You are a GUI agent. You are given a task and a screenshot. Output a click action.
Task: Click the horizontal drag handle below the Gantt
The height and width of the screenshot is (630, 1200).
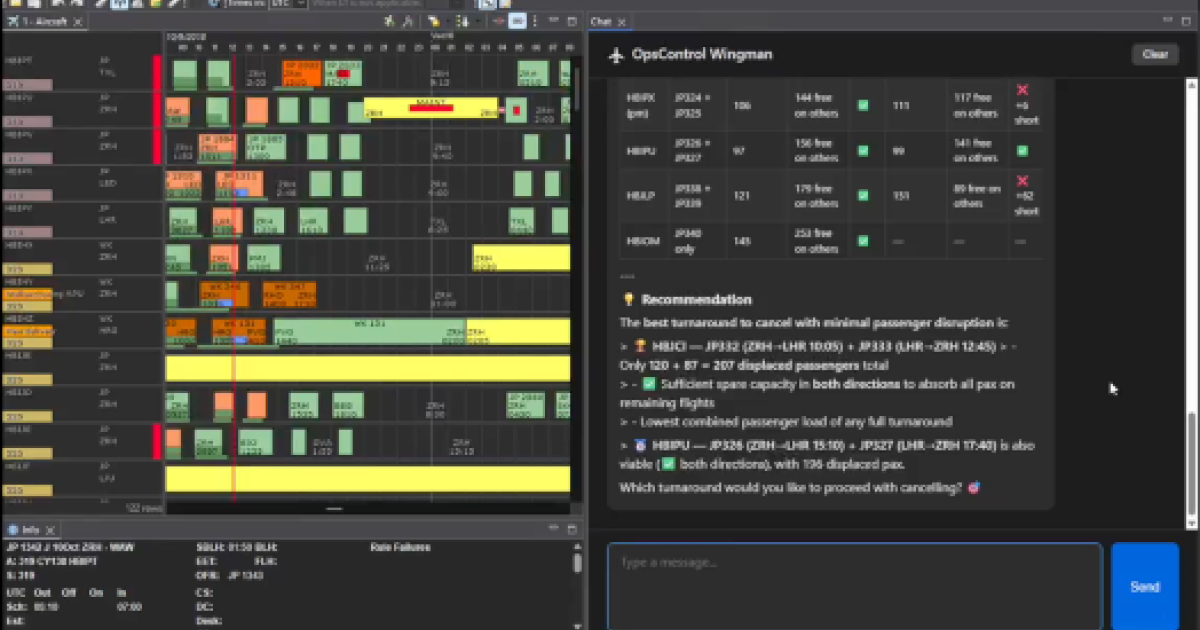pos(334,509)
